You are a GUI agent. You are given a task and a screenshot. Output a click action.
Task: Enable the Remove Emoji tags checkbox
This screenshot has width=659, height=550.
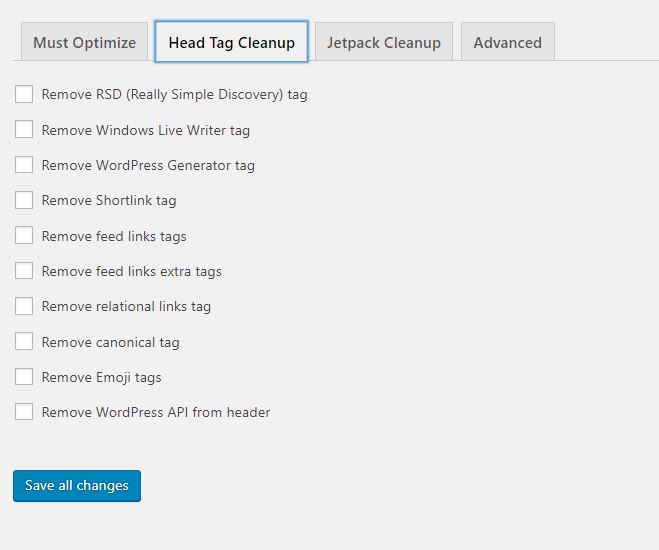(24, 377)
